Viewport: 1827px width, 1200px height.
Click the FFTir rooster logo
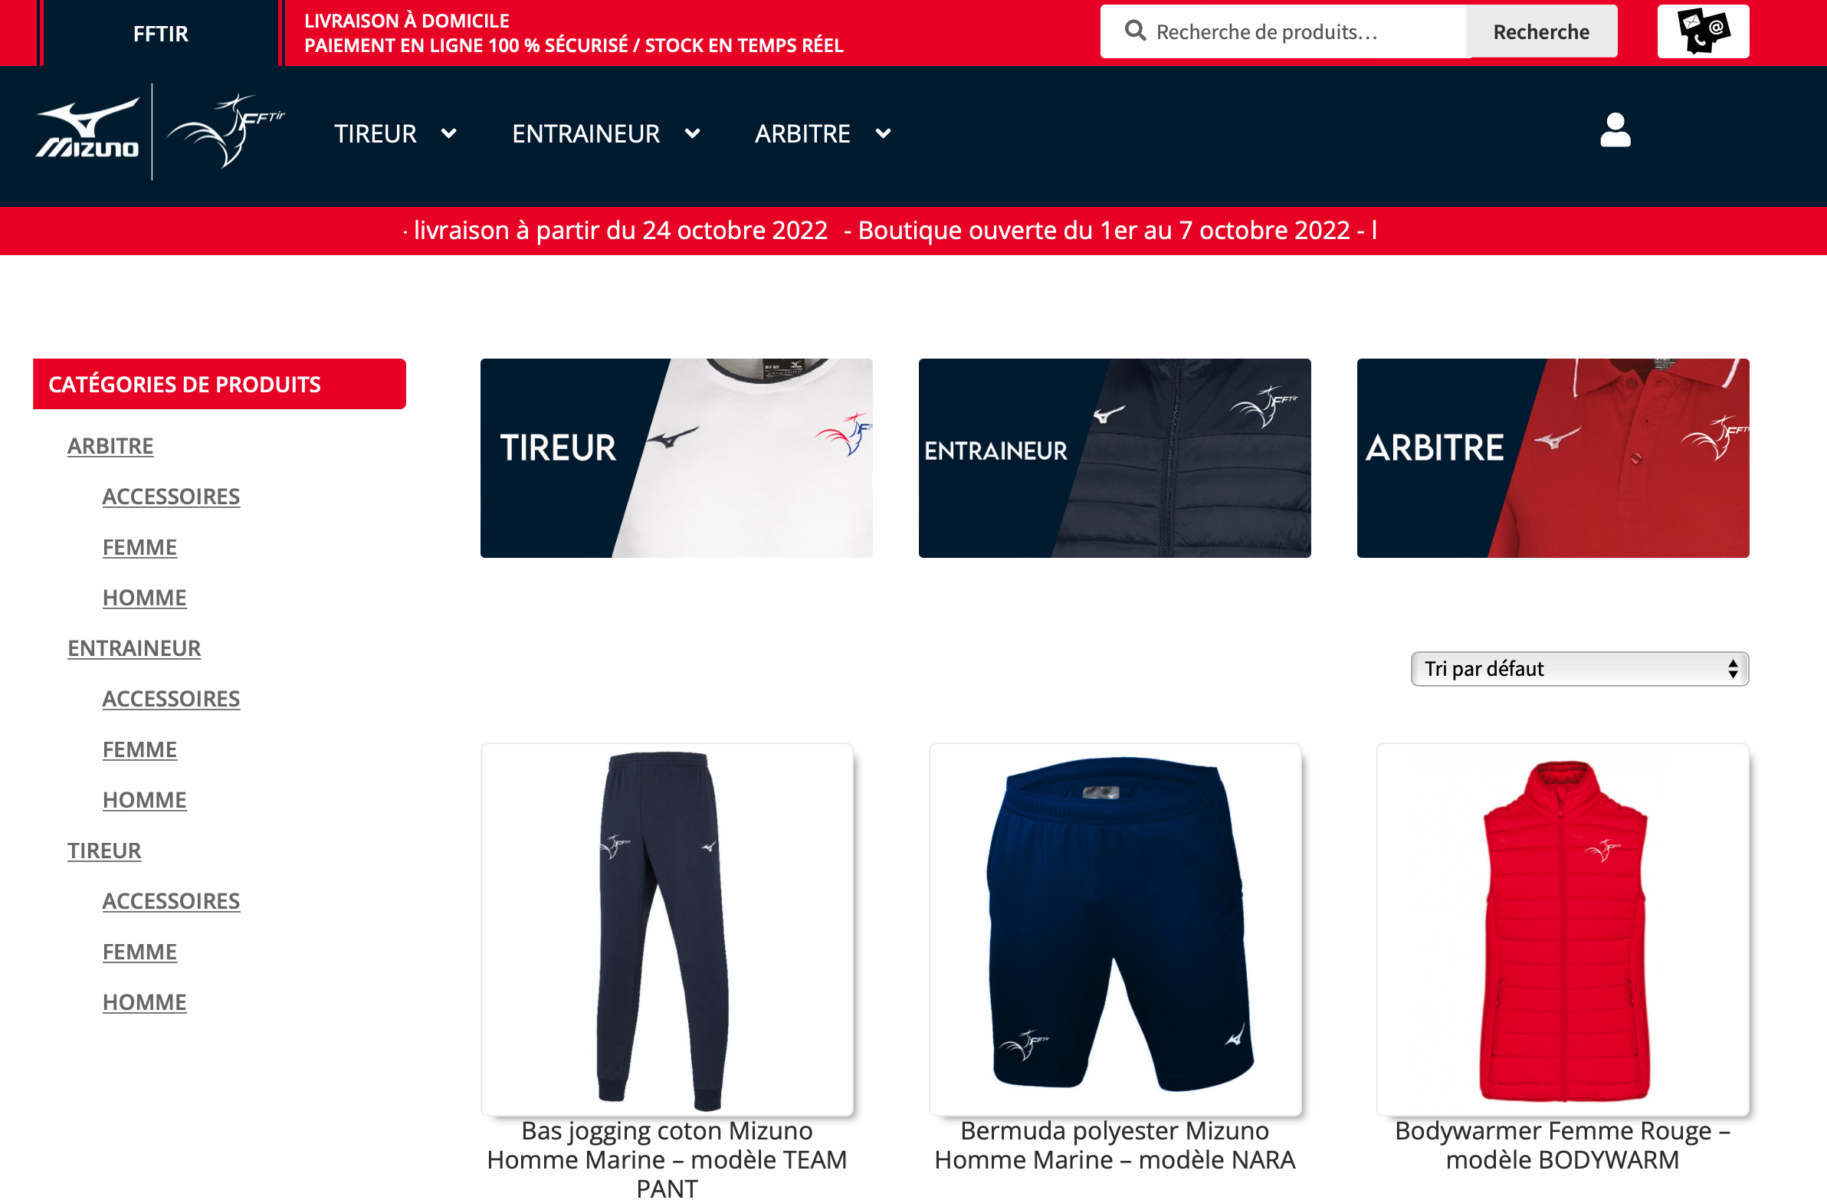(x=226, y=131)
